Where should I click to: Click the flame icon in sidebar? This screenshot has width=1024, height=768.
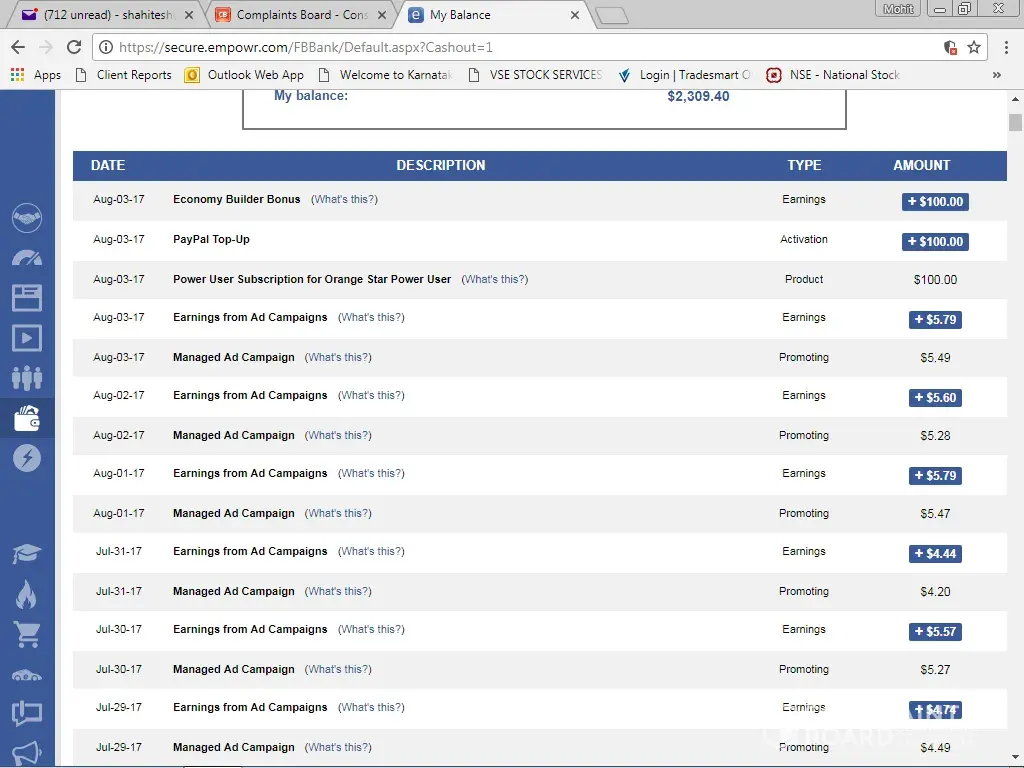pyautogui.click(x=27, y=594)
